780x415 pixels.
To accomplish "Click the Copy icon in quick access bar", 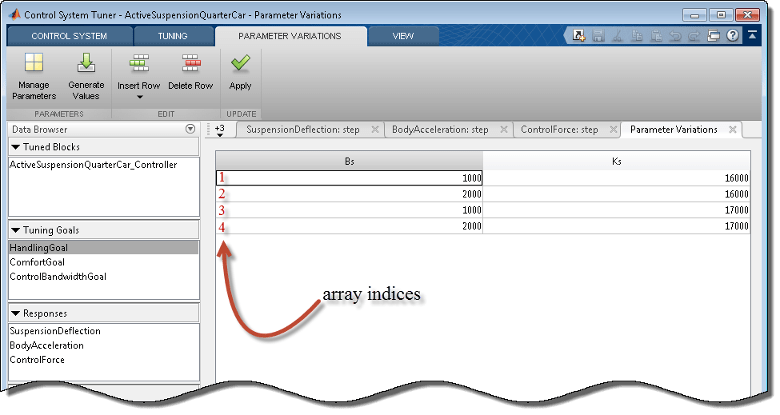I will (x=637, y=35).
